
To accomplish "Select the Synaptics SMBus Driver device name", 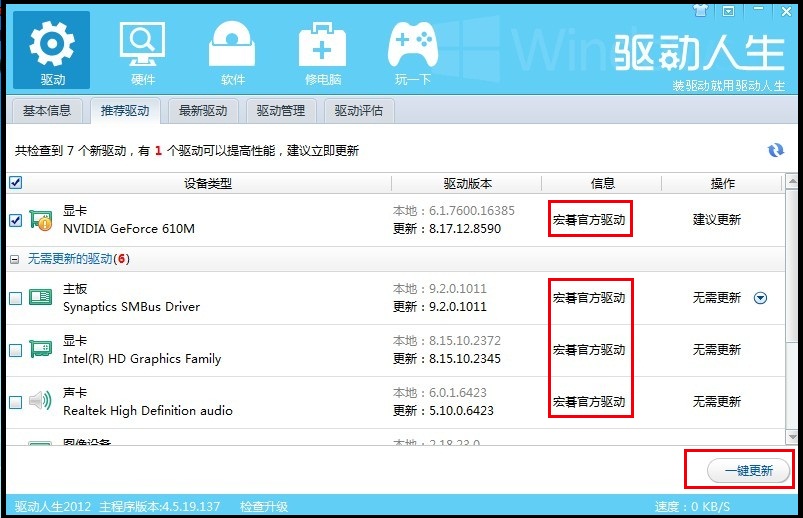I will pos(131,306).
